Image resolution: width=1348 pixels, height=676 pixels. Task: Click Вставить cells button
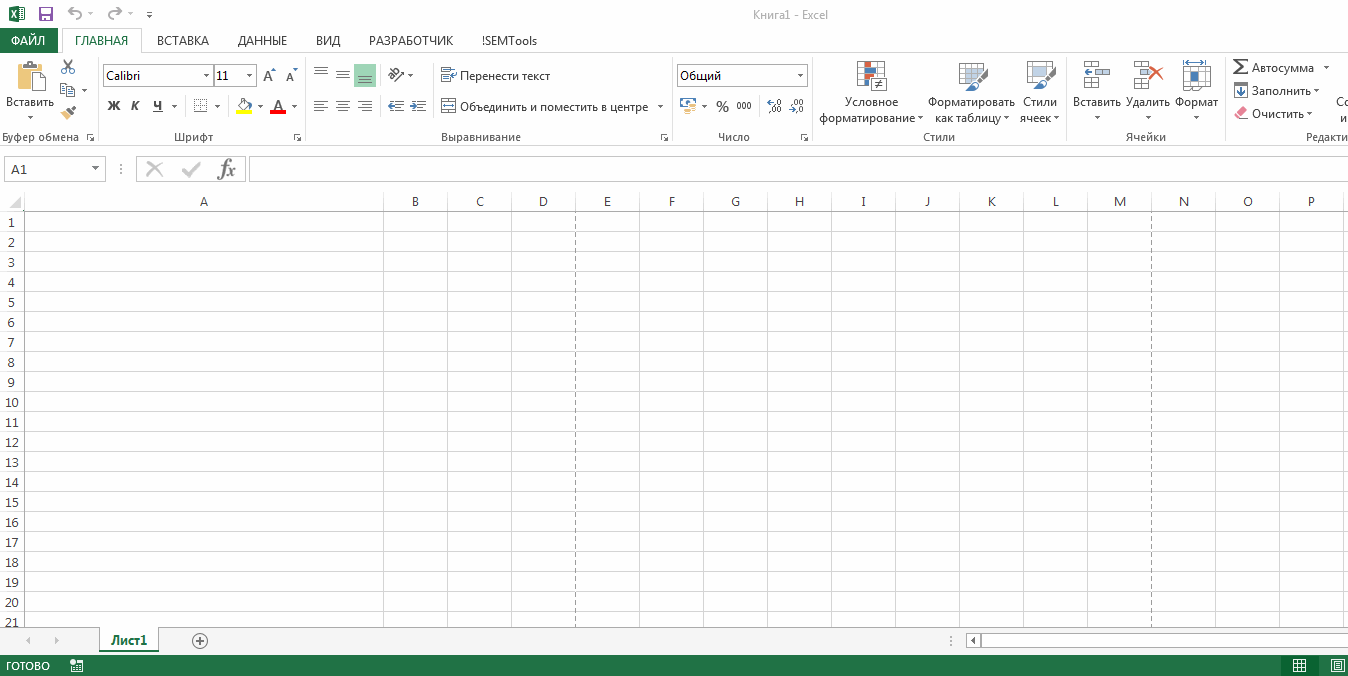click(x=1097, y=92)
